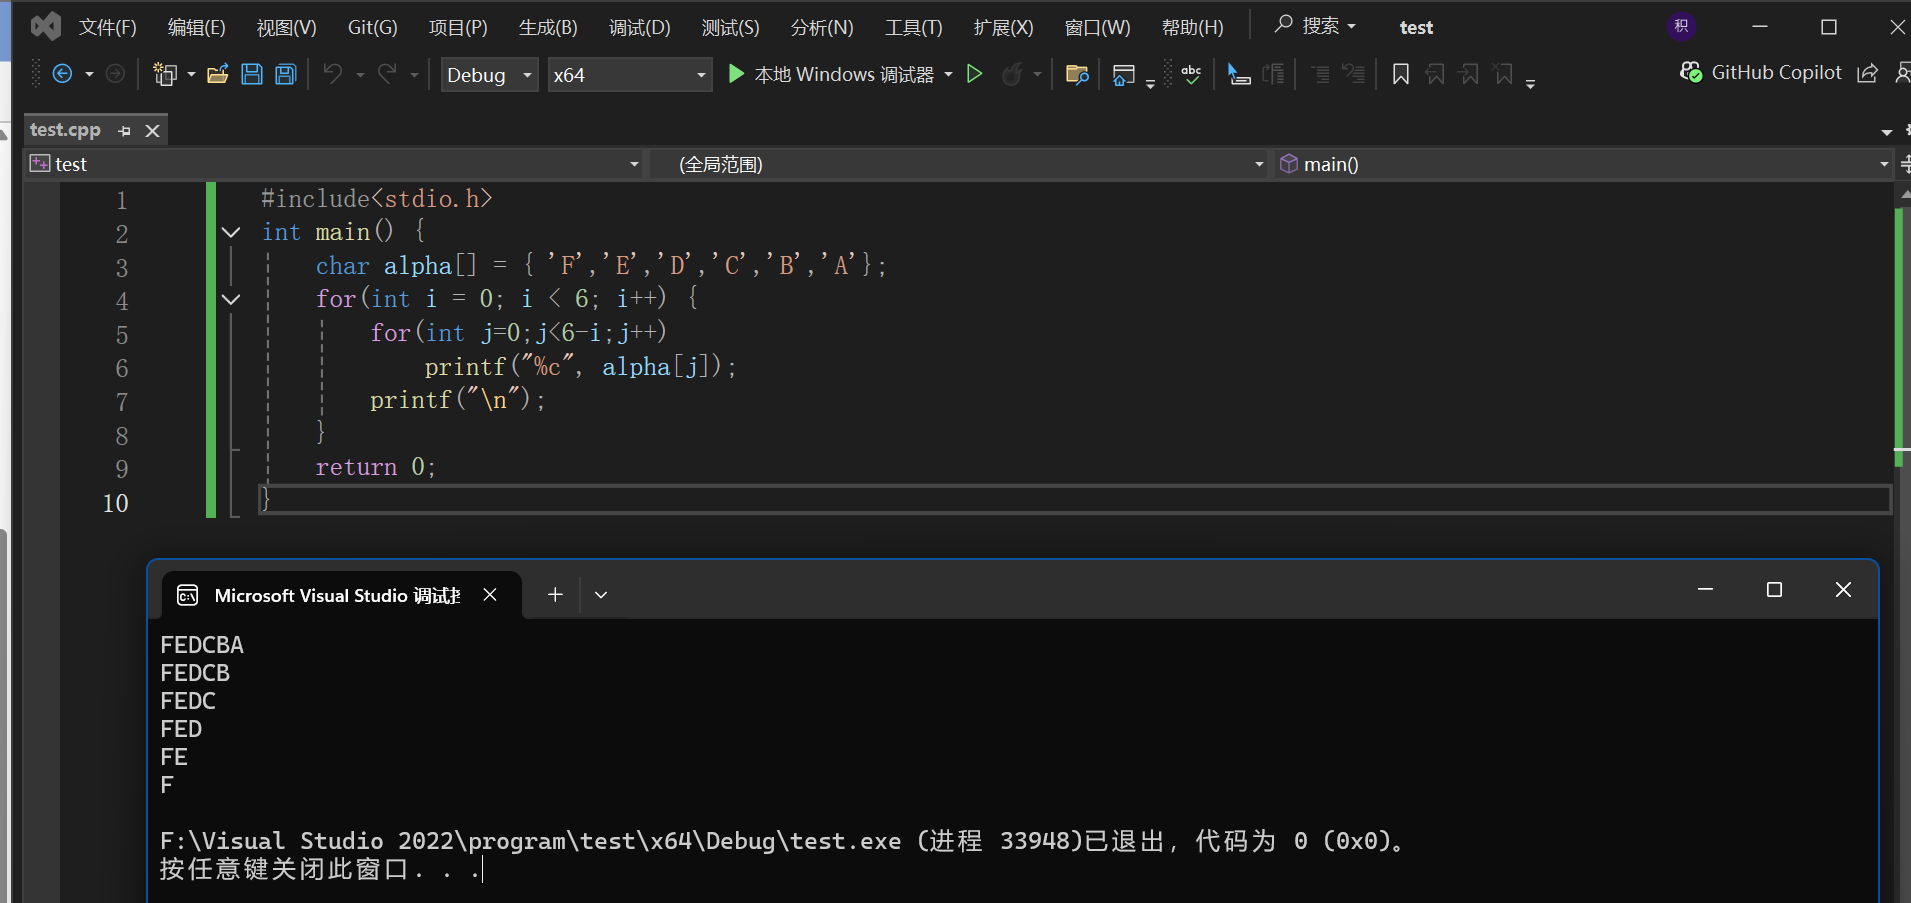1911x903 pixels.
Task: Open the 项目(P) menu
Action: 458,27
